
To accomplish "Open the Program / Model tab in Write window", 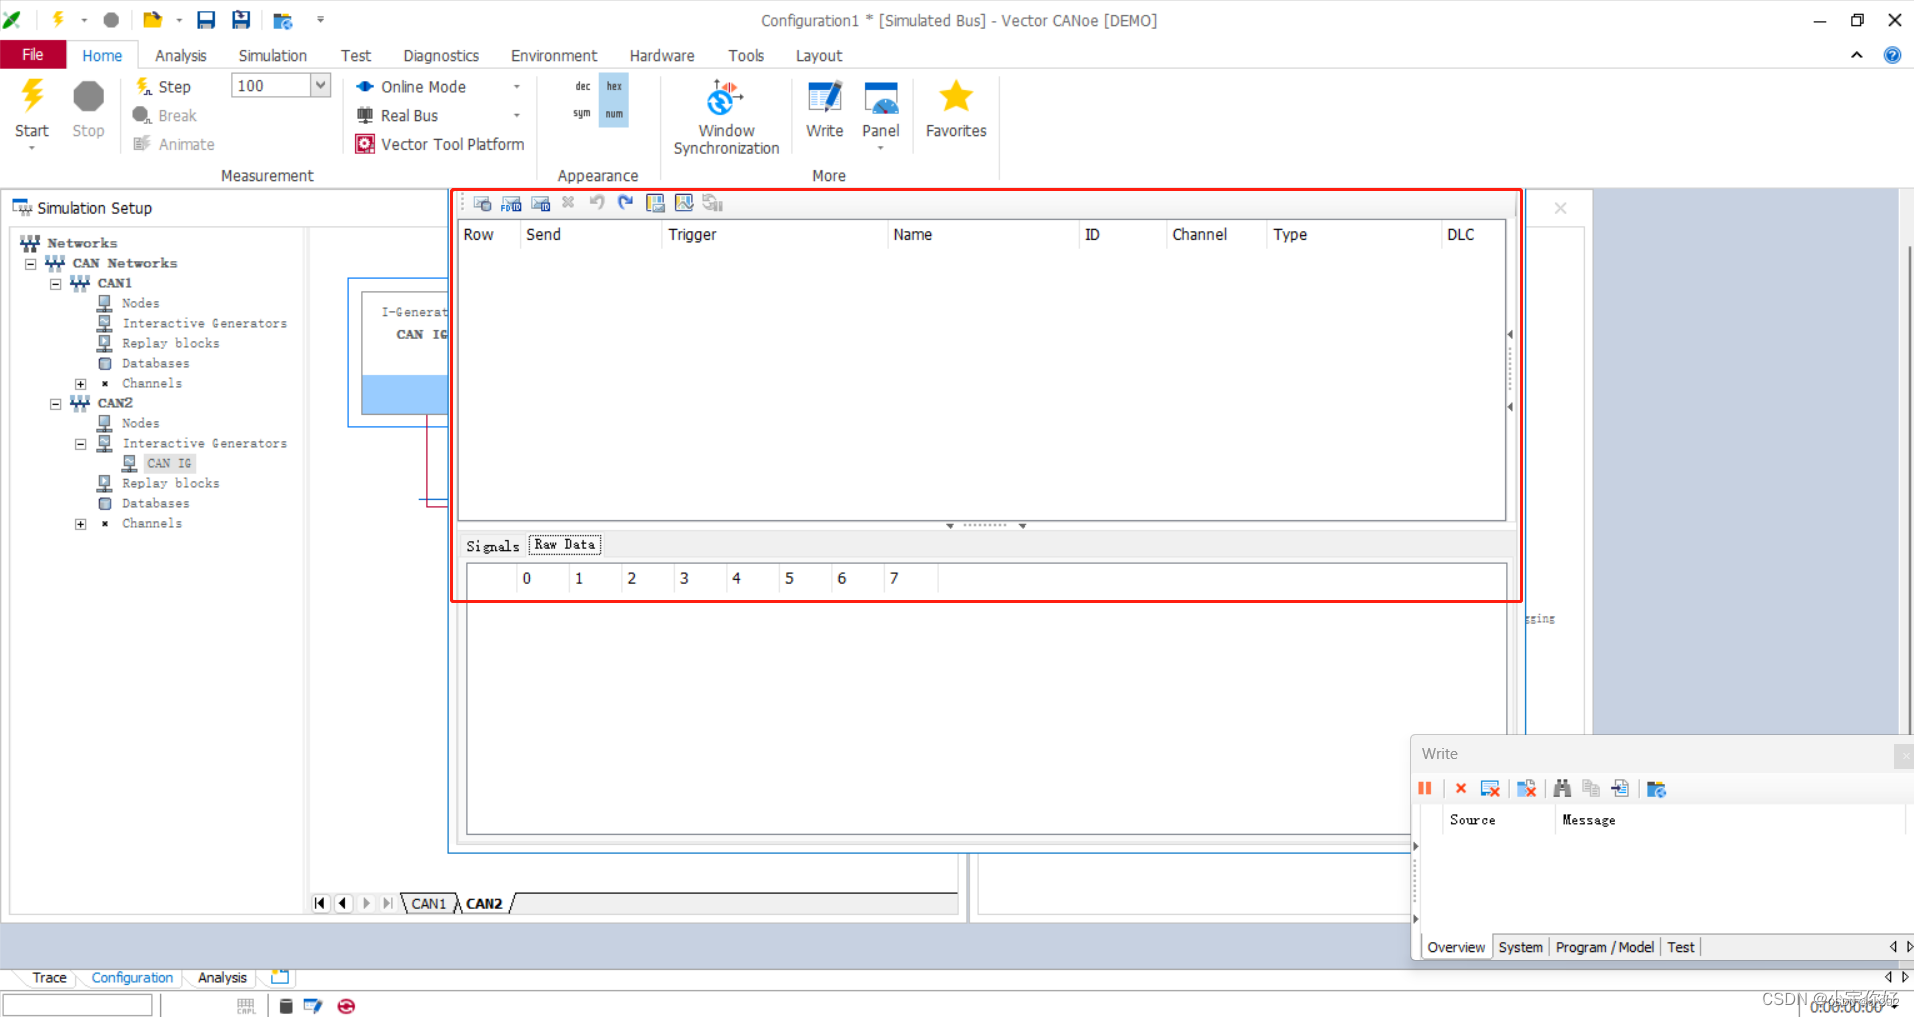I will [1604, 947].
